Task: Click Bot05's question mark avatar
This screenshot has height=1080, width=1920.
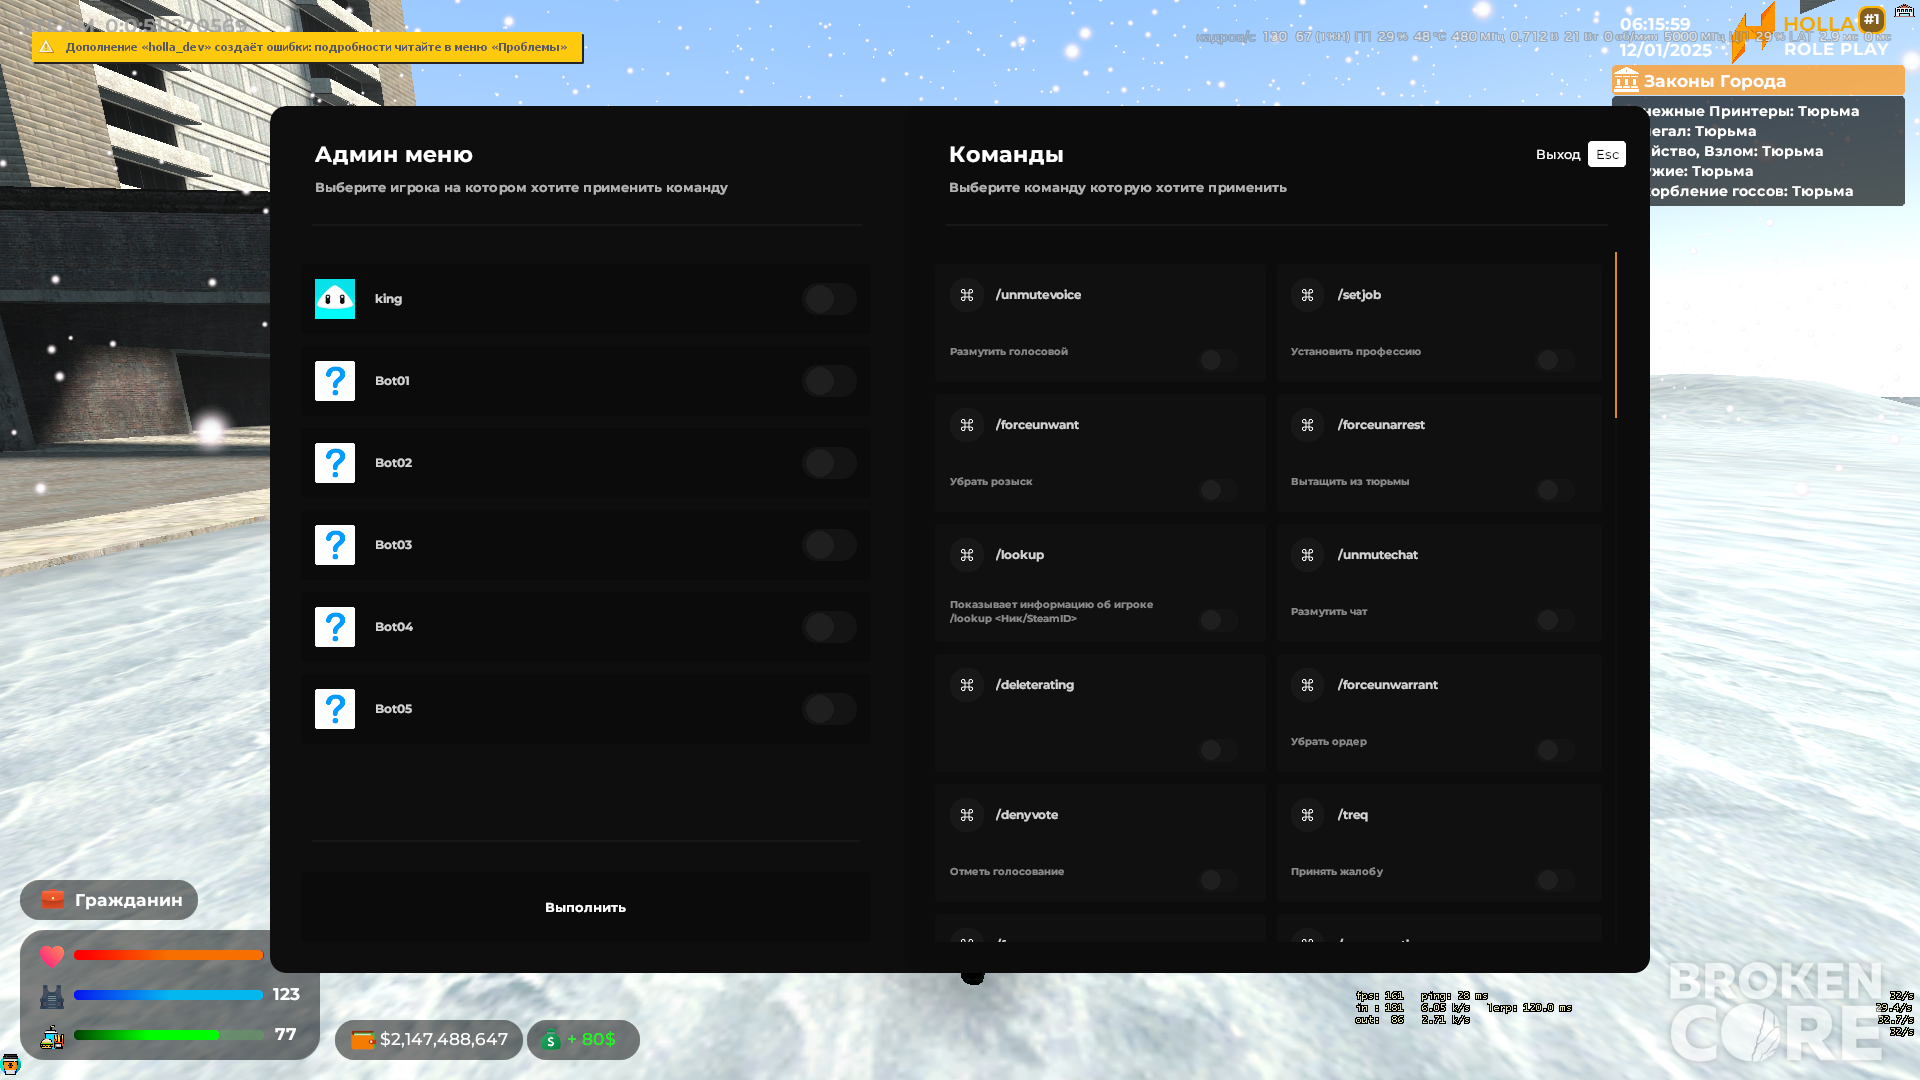Action: (x=335, y=709)
